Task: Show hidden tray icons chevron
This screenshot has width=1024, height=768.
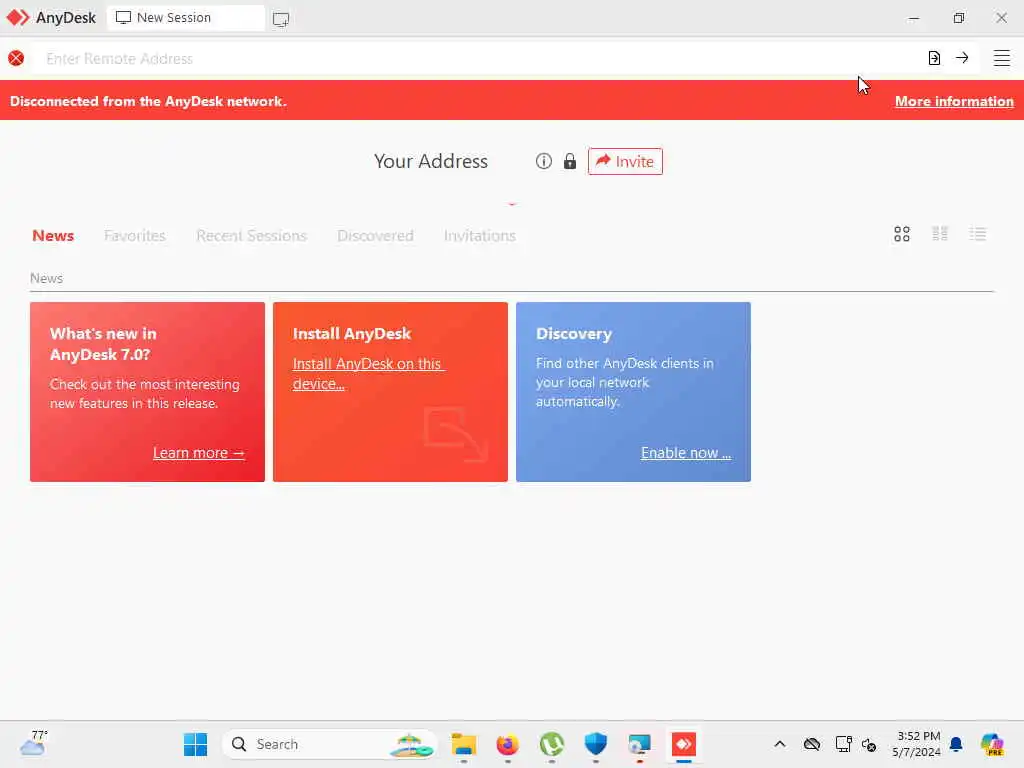Action: coord(780,744)
